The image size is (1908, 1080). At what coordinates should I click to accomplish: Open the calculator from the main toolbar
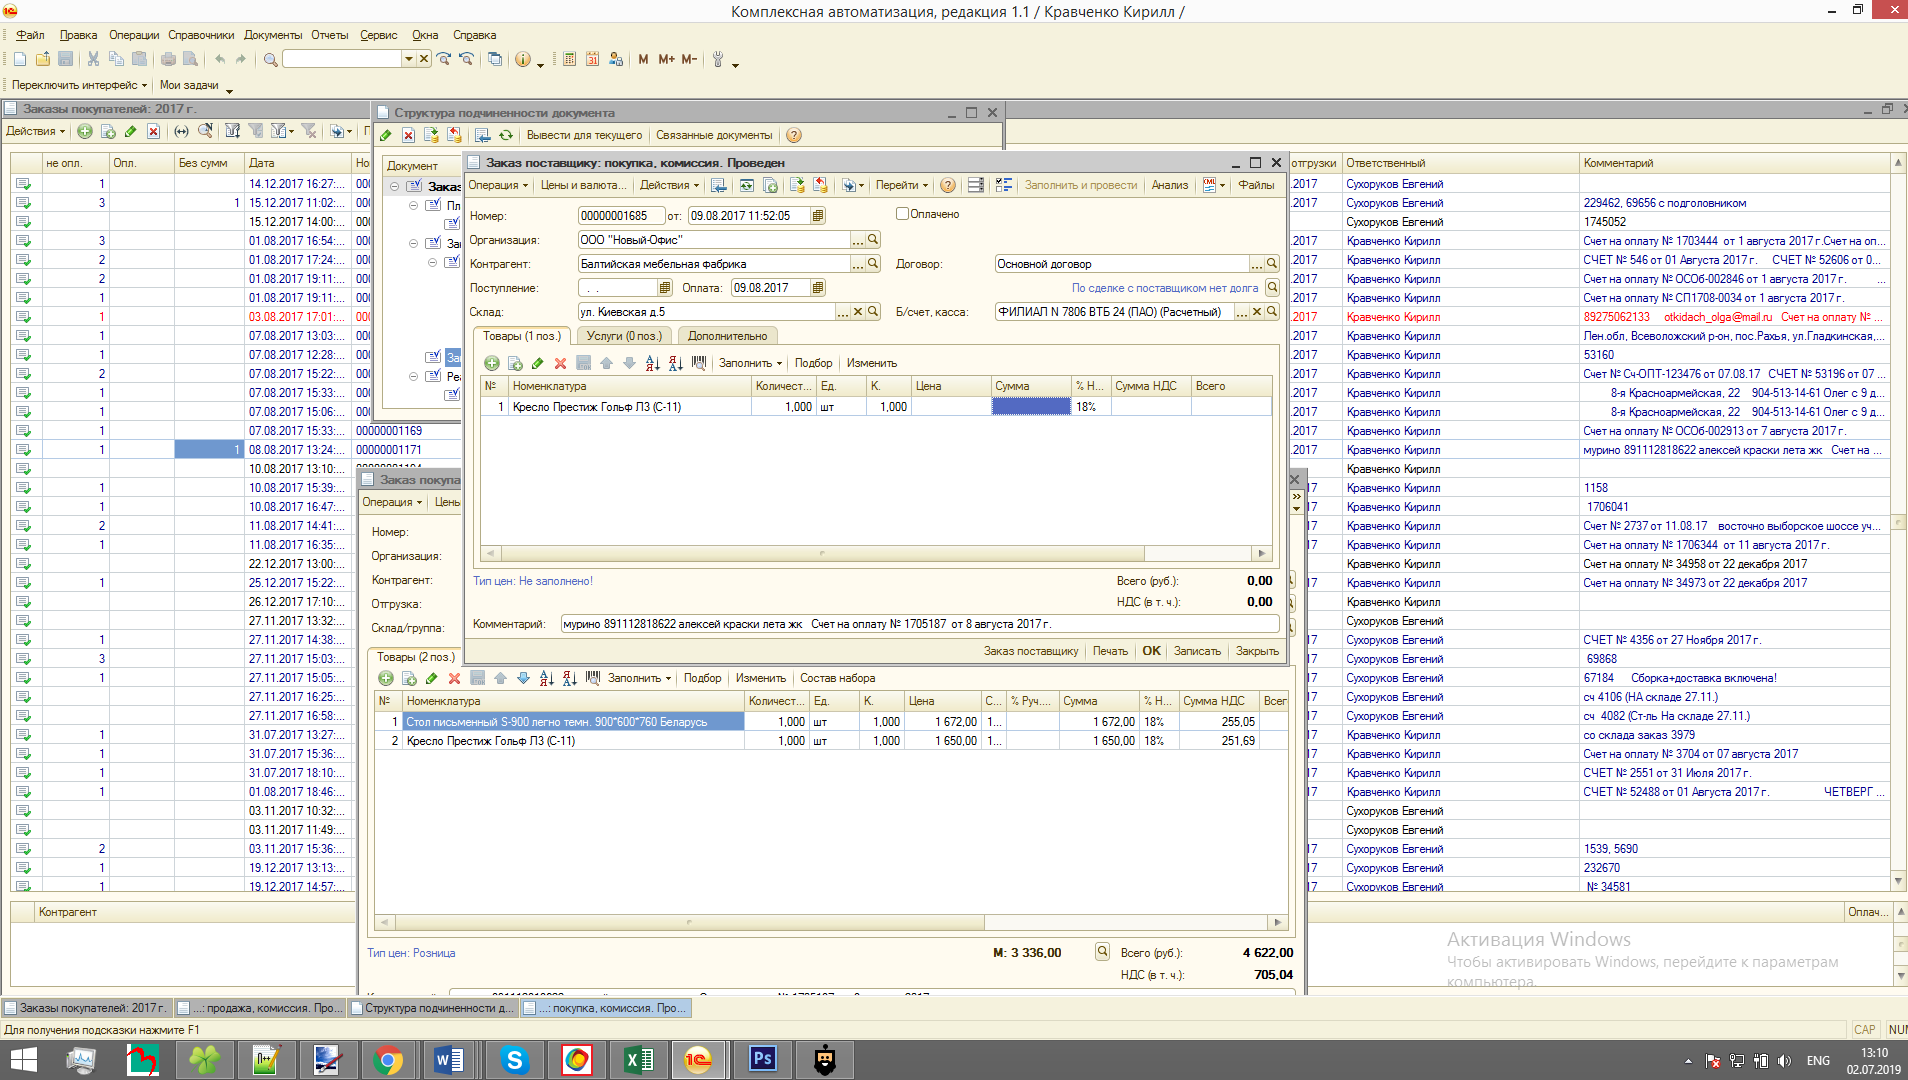point(569,60)
